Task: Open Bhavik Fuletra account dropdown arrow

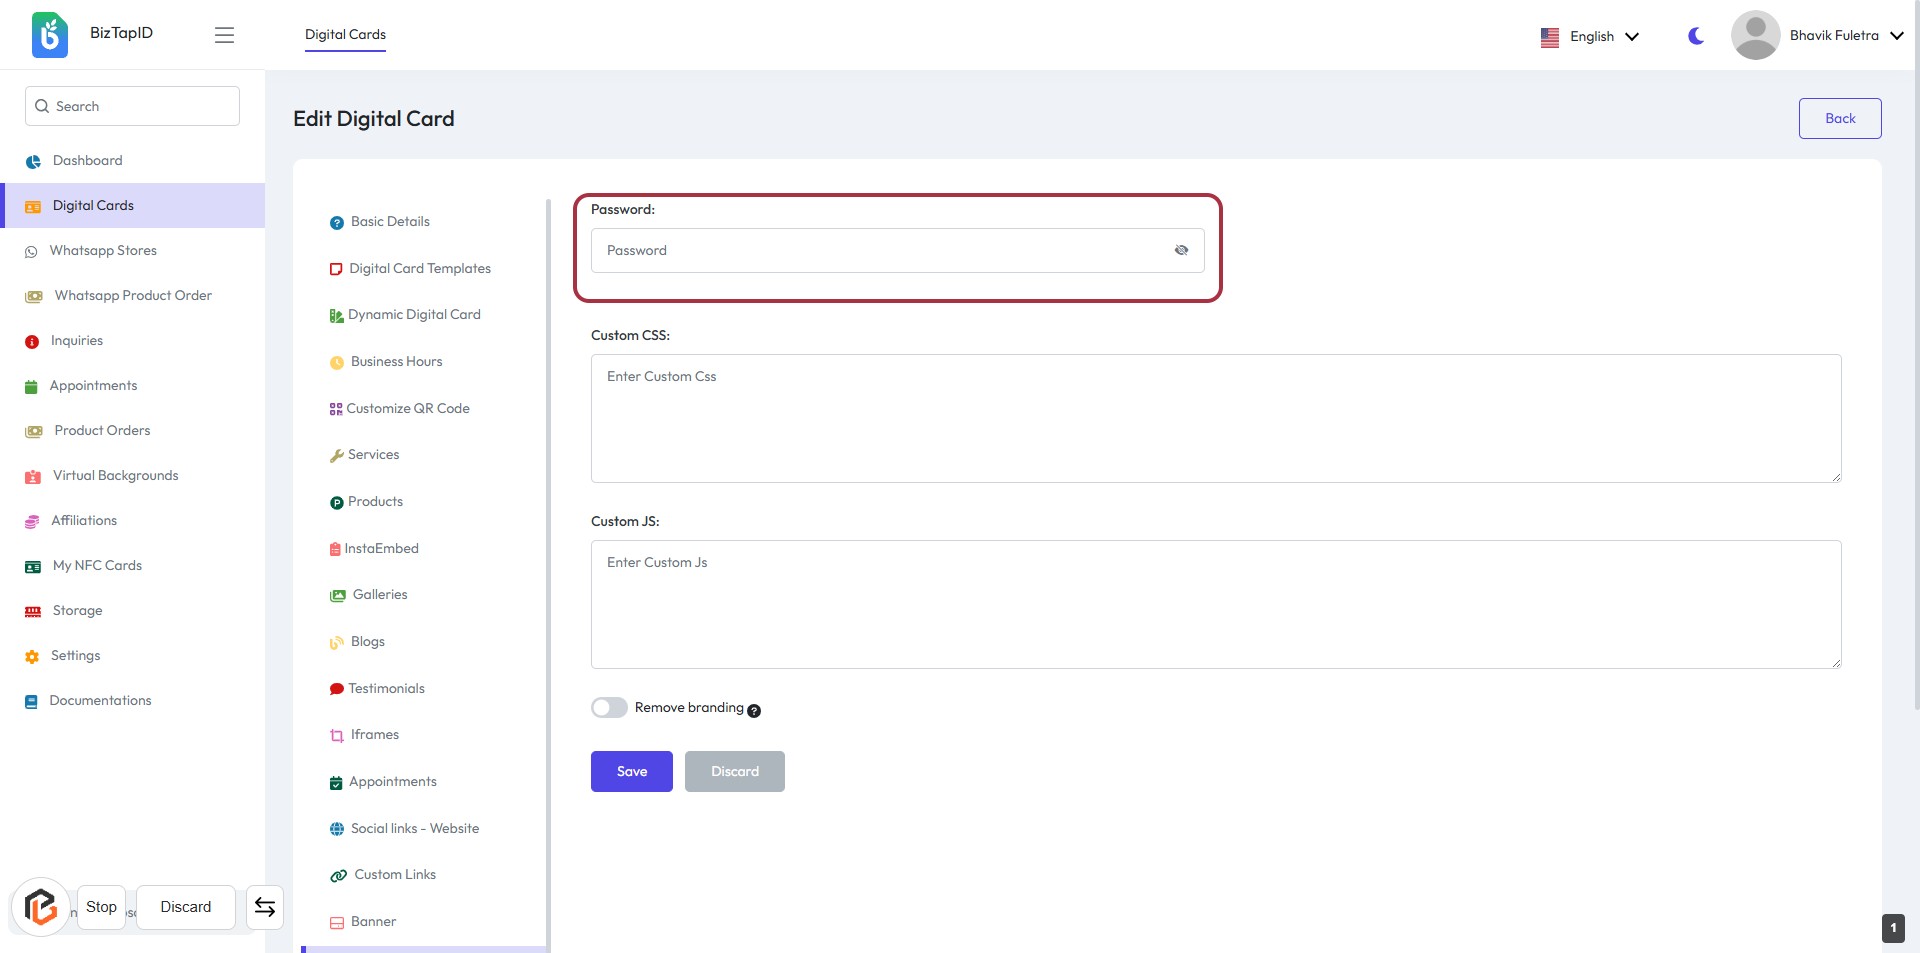Action: coord(1896,36)
